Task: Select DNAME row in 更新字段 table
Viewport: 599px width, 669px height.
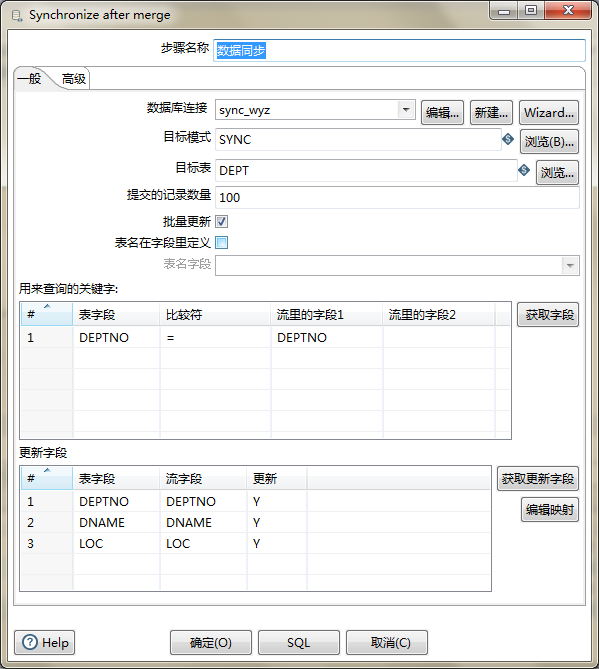Action: [256, 522]
